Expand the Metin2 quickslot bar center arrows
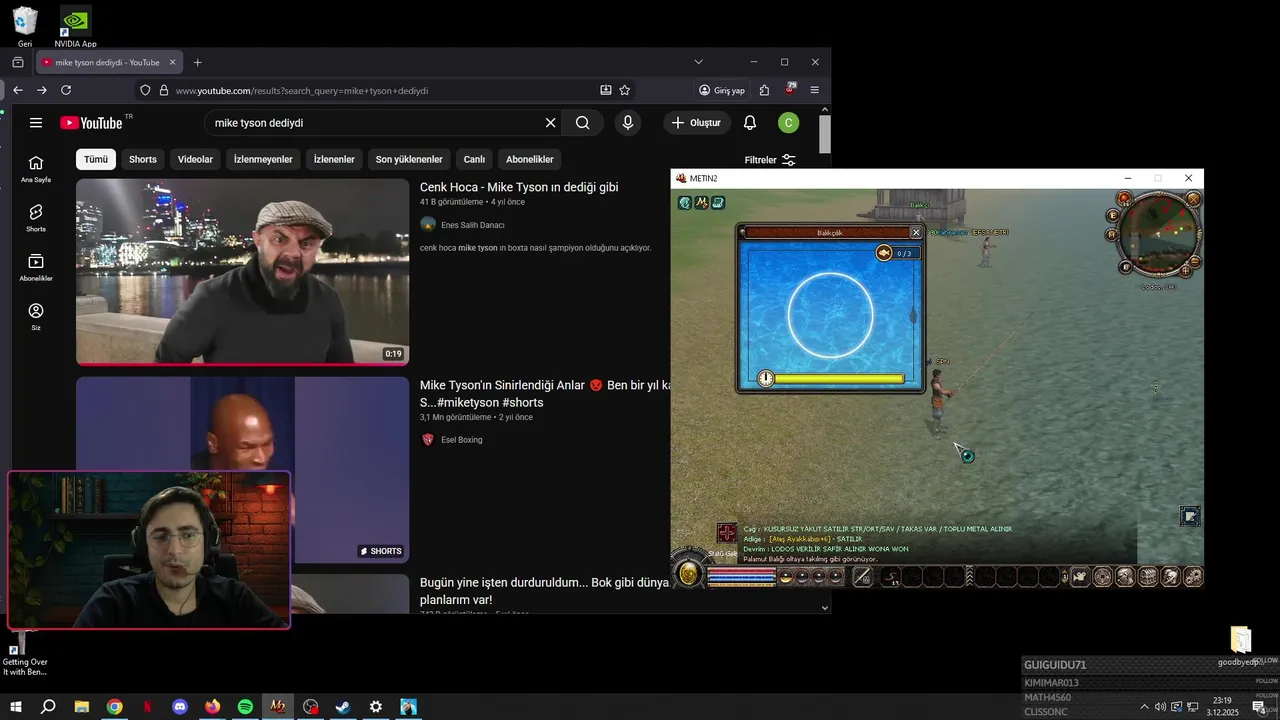 tap(970, 577)
